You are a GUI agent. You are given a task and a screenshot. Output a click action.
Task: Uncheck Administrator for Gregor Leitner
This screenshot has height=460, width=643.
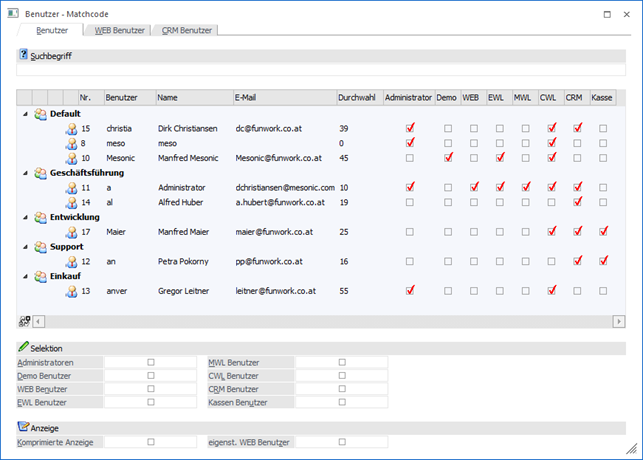pos(408,291)
